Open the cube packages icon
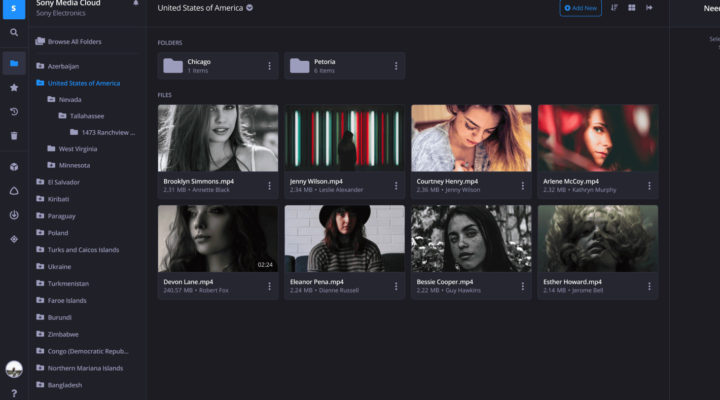720x400 pixels. (x=14, y=167)
